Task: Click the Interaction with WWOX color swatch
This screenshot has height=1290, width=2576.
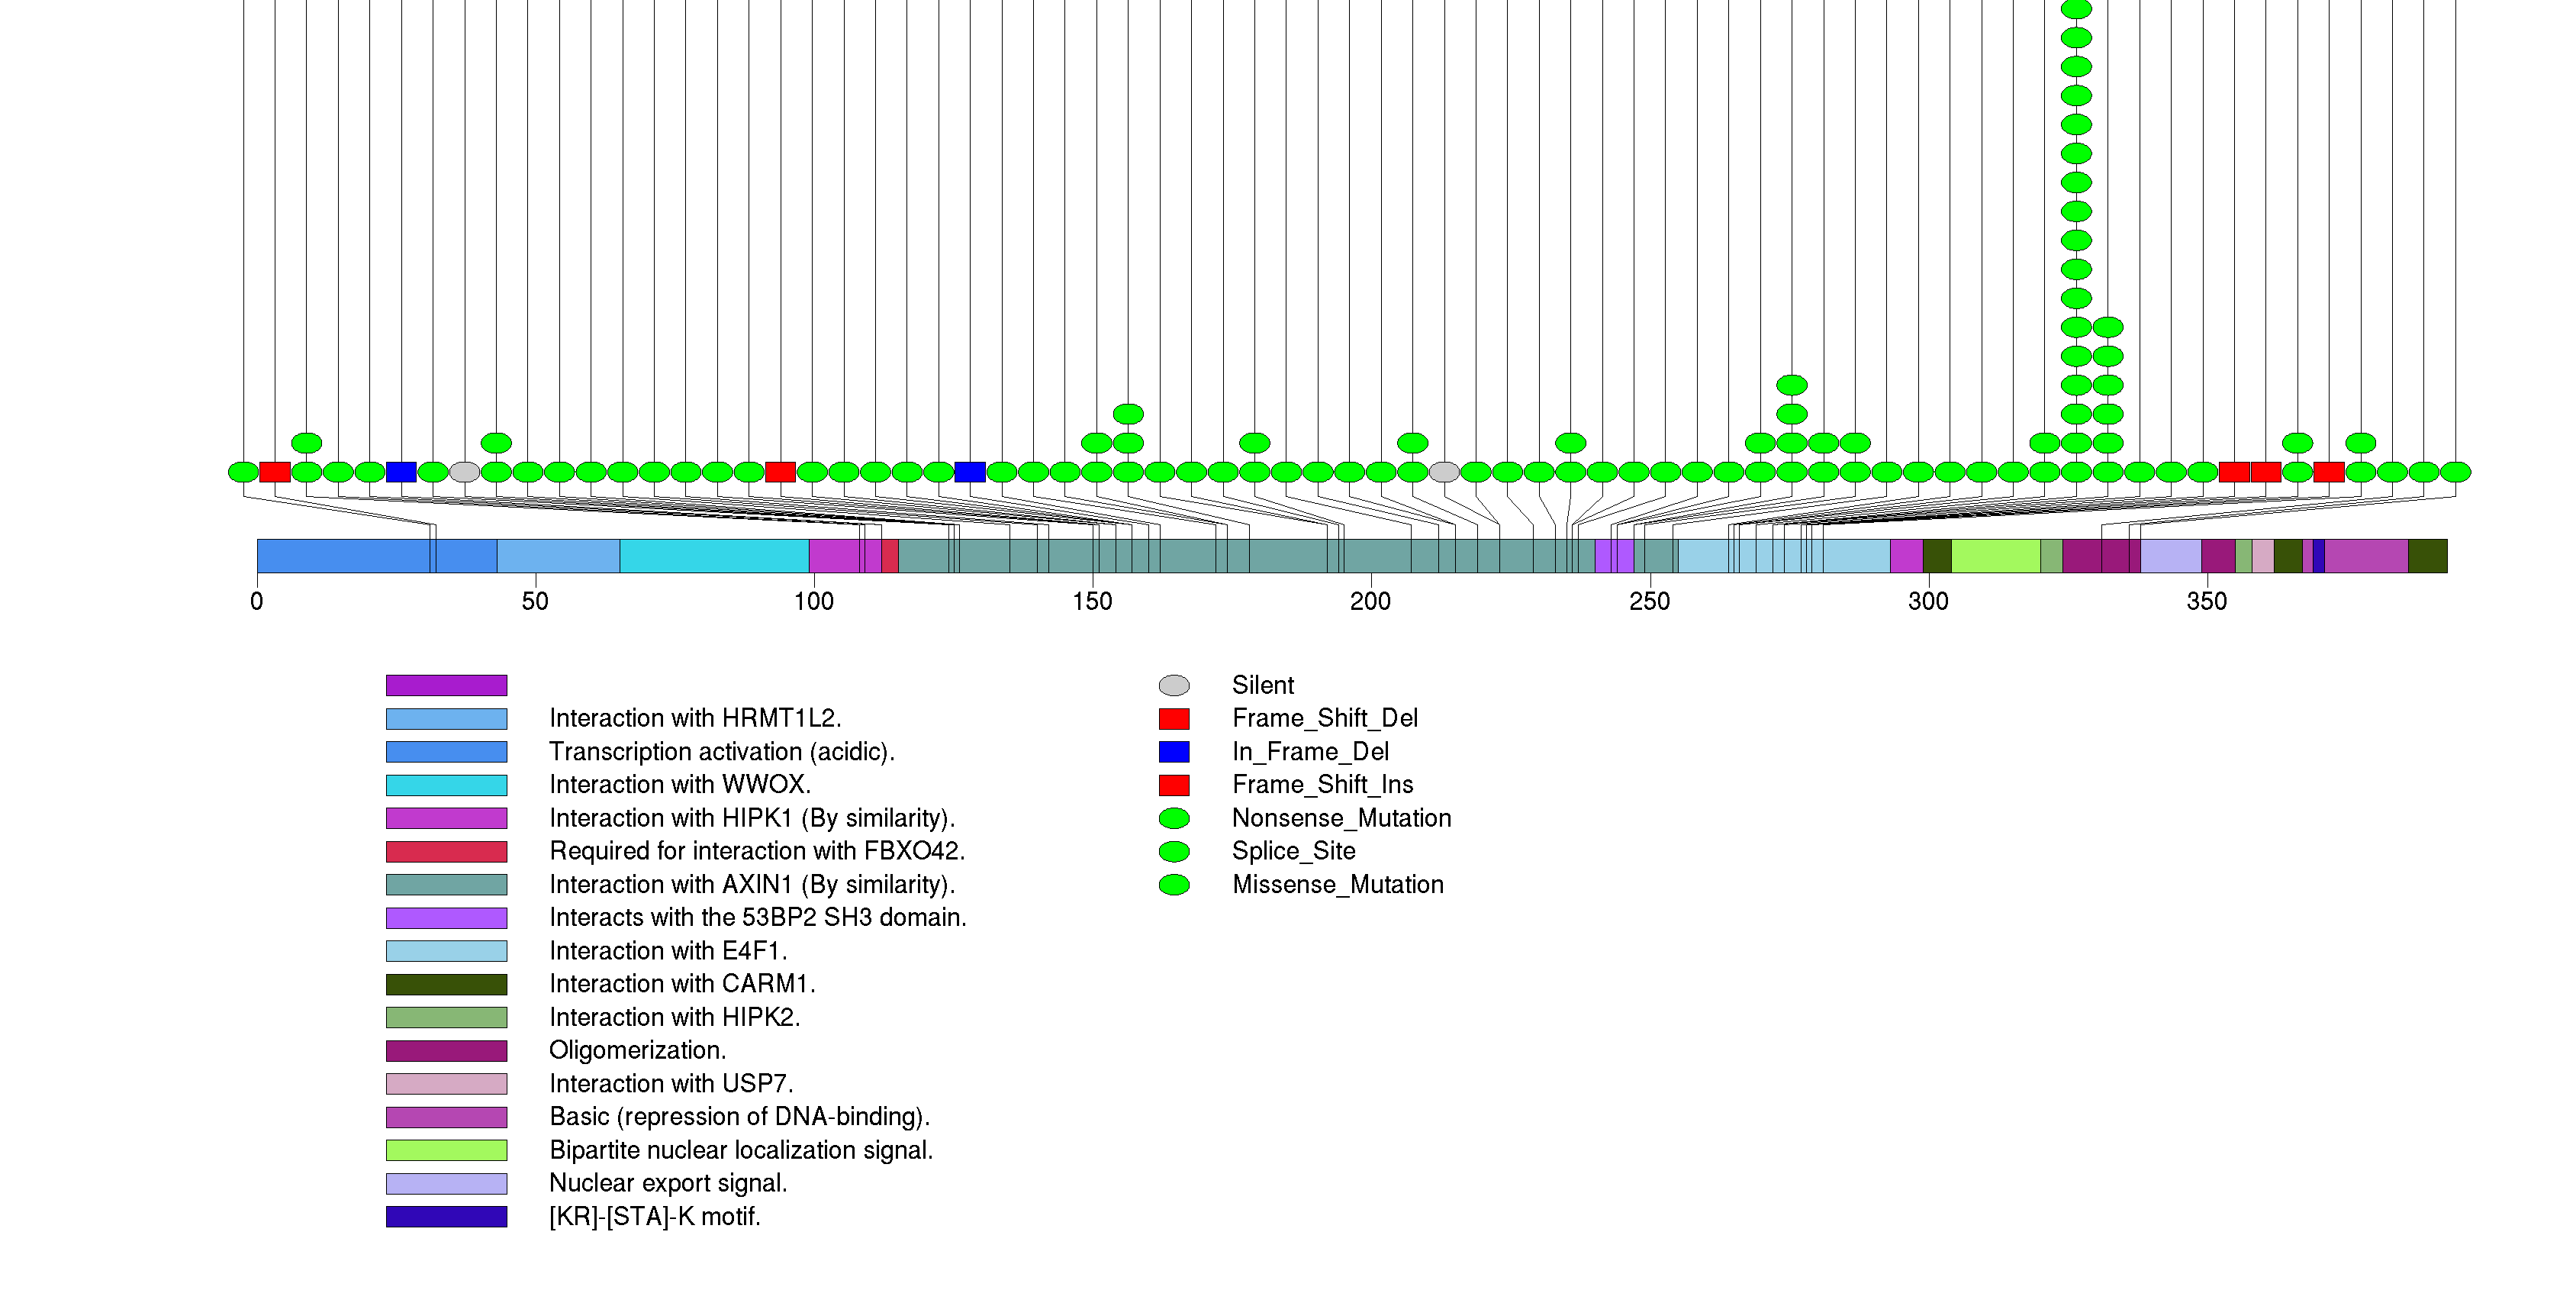Action: pyautogui.click(x=446, y=785)
